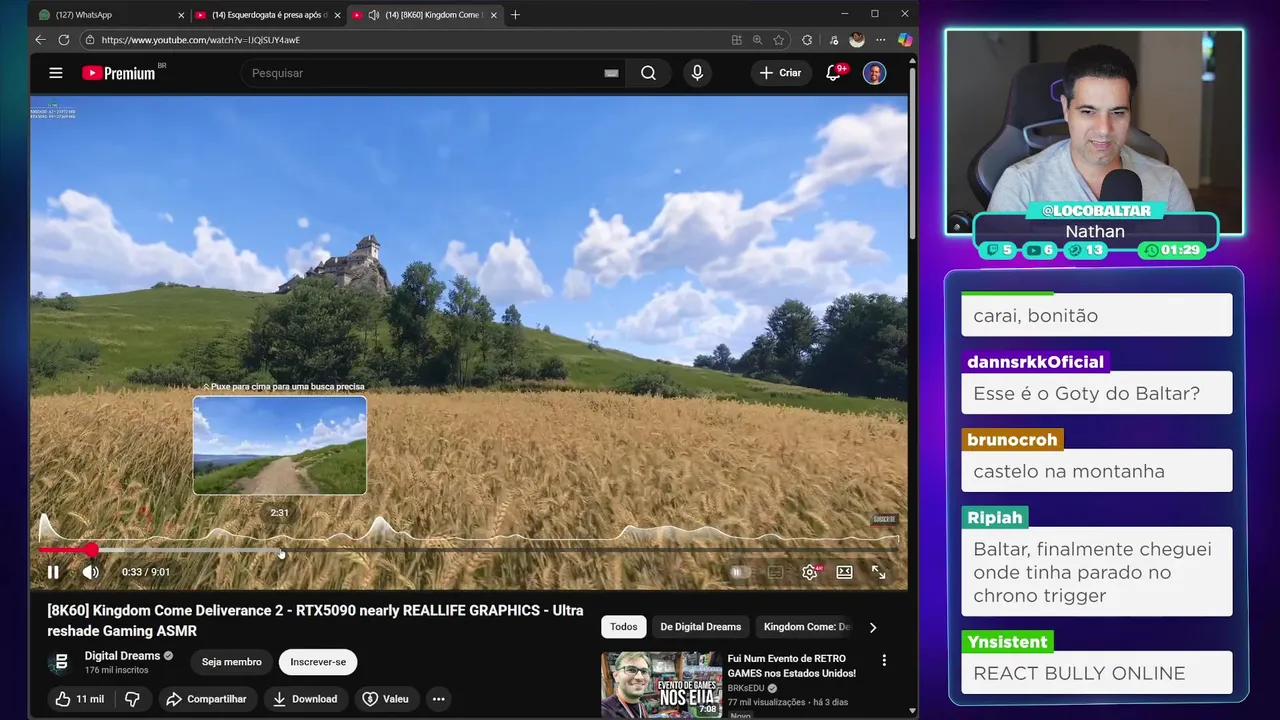Select the Kingdom Come chip
The height and width of the screenshot is (720, 1280).
pos(806,627)
